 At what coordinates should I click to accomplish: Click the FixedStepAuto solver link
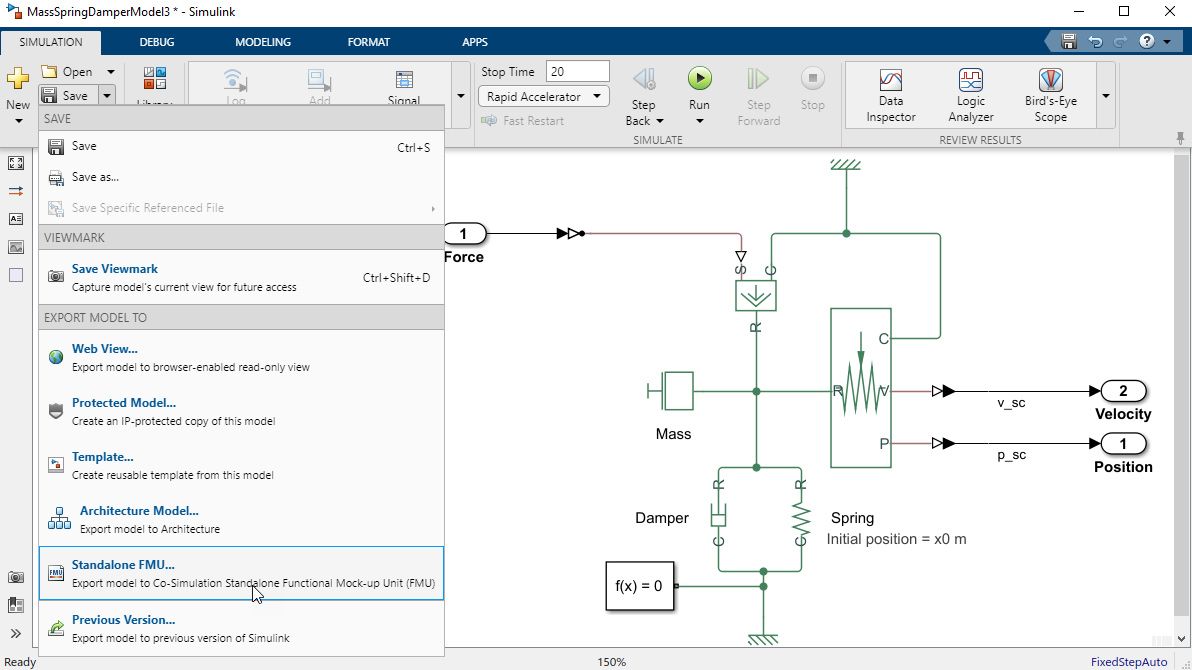pos(1128,662)
